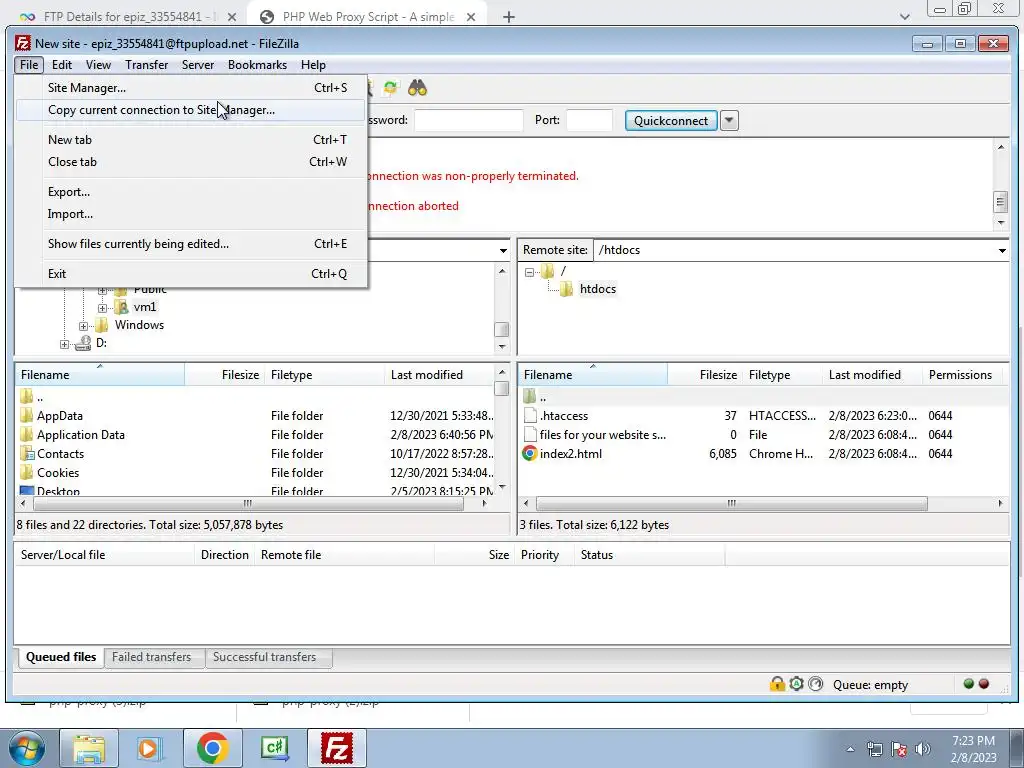Click the Password input field

pos(468,120)
